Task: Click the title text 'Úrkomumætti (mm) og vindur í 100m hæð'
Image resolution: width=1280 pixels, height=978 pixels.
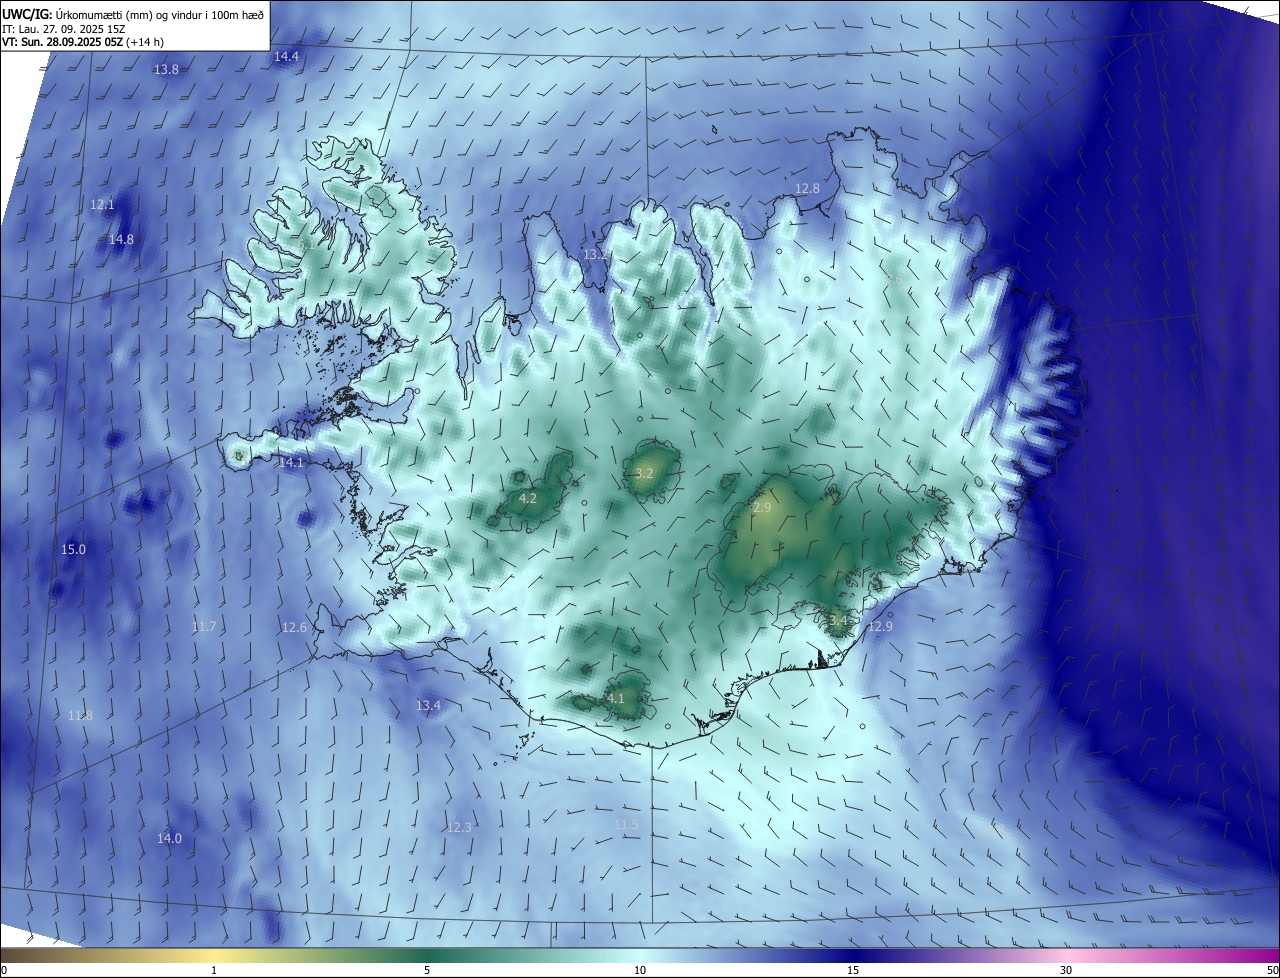Action: (x=159, y=14)
